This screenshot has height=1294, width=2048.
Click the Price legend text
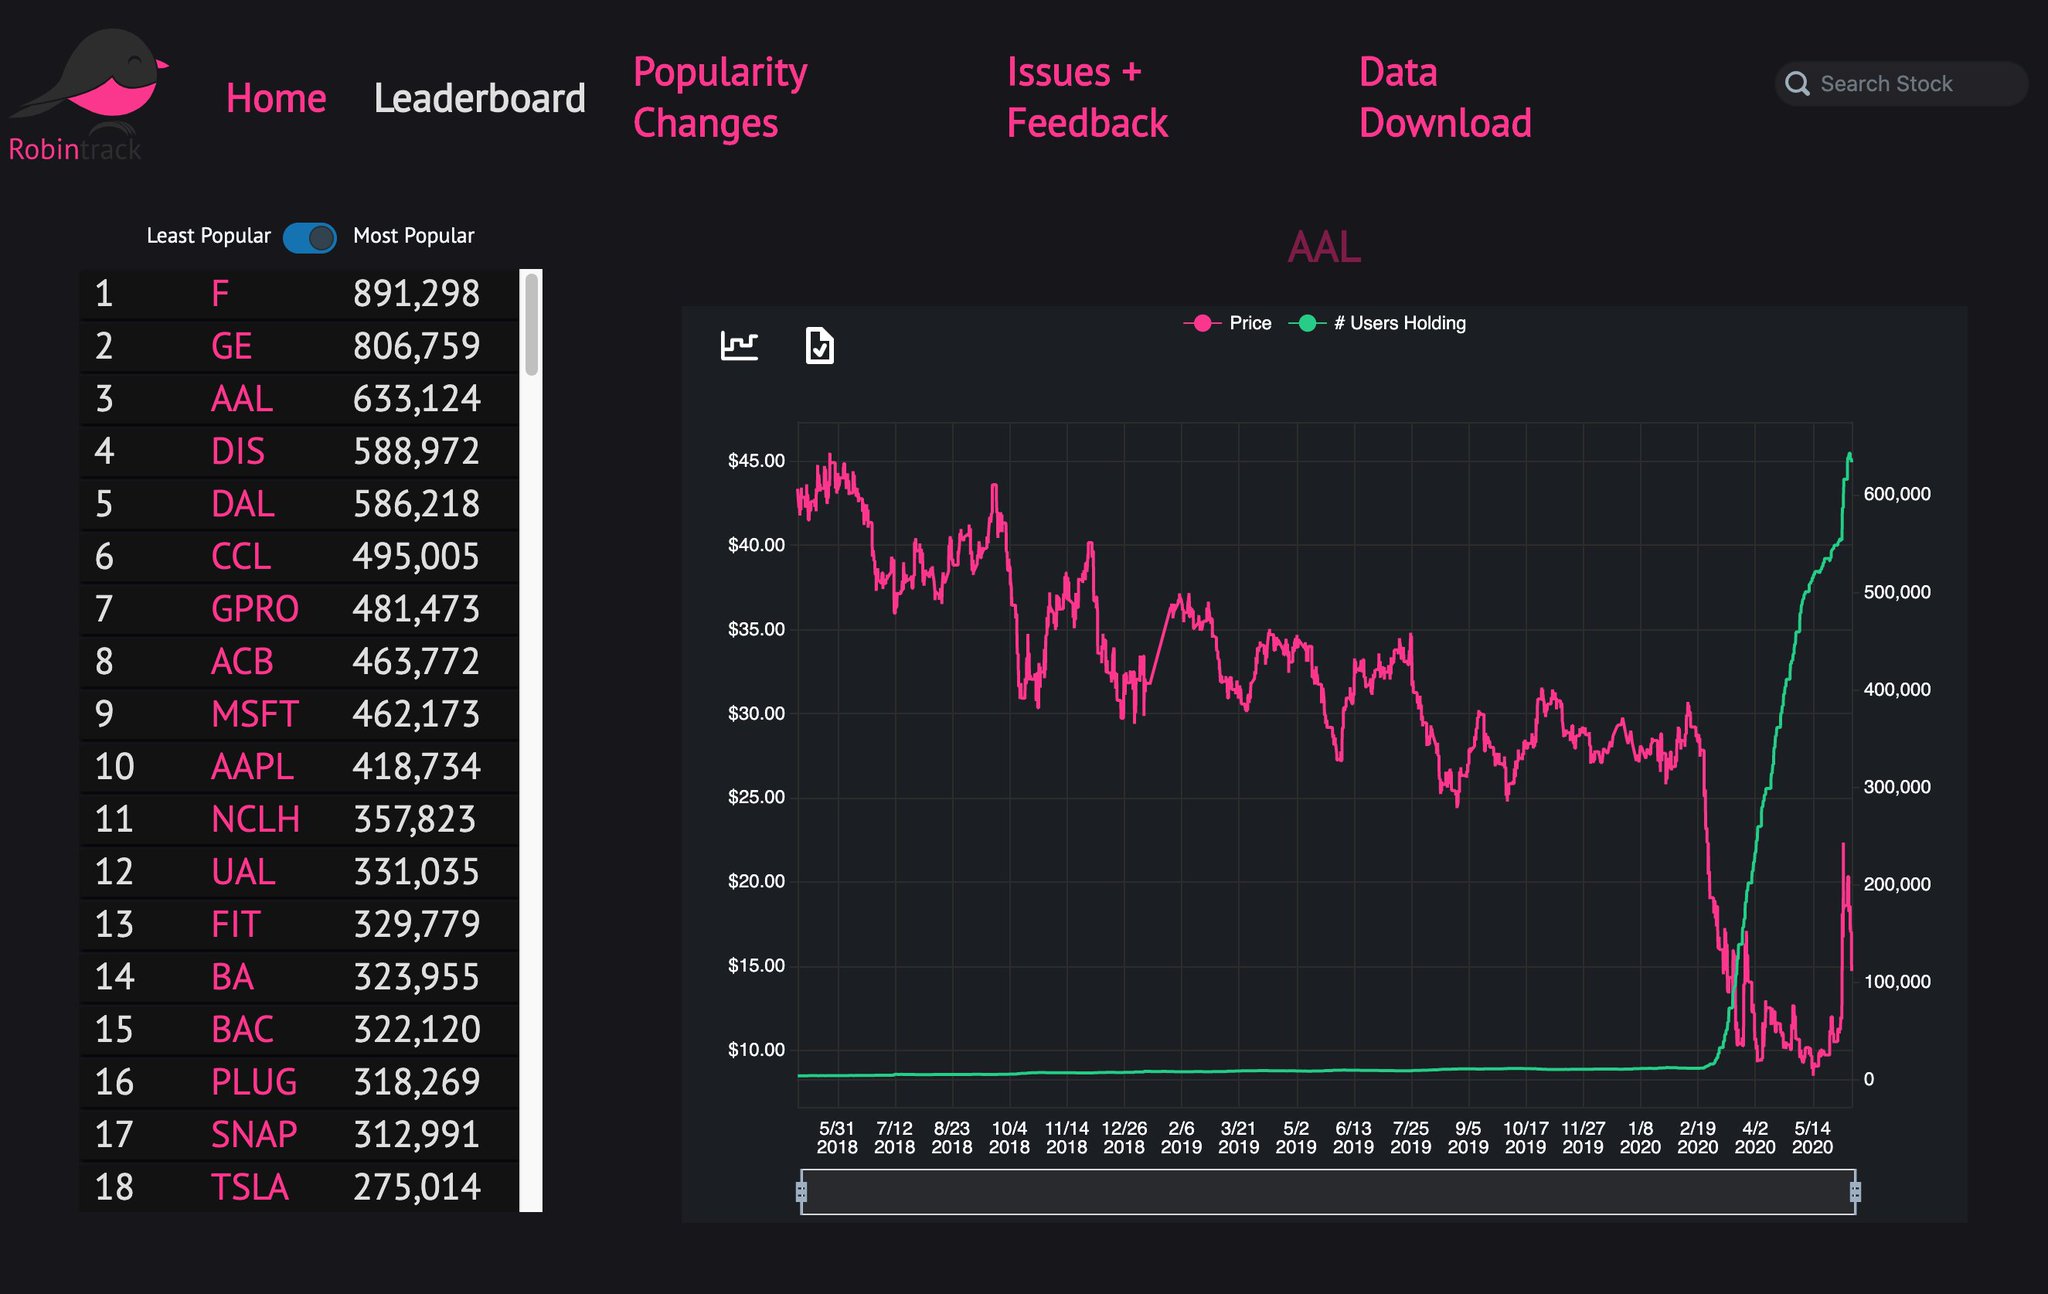[x=1250, y=323]
